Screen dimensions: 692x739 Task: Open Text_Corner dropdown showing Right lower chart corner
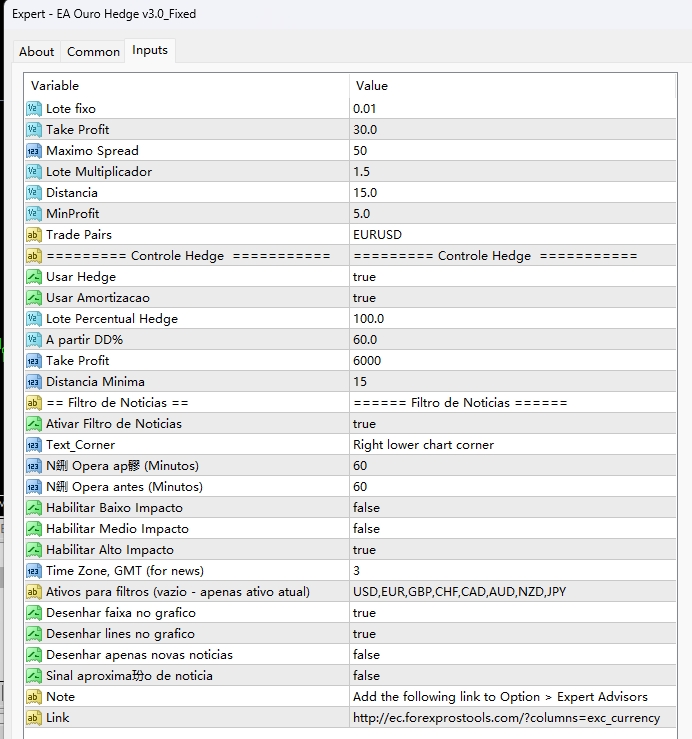pos(423,444)
